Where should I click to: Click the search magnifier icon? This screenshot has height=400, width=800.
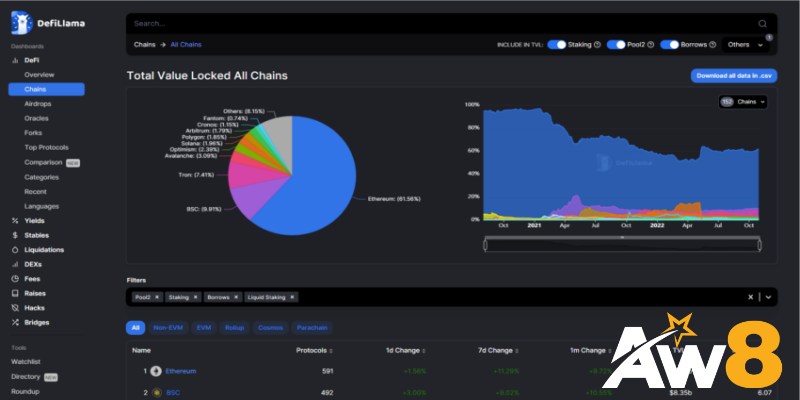tap(762, 23)
